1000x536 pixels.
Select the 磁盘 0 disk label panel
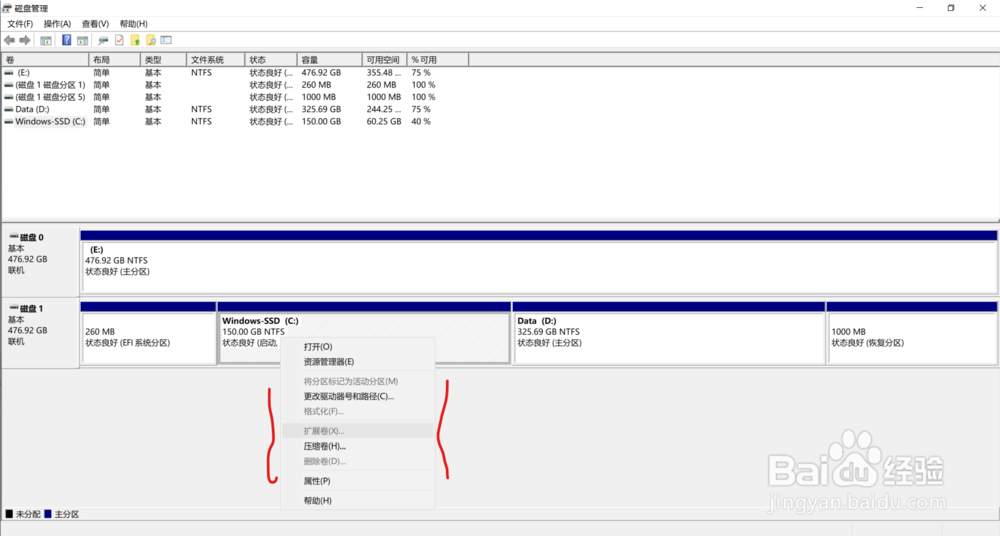[x=40, y=260]
